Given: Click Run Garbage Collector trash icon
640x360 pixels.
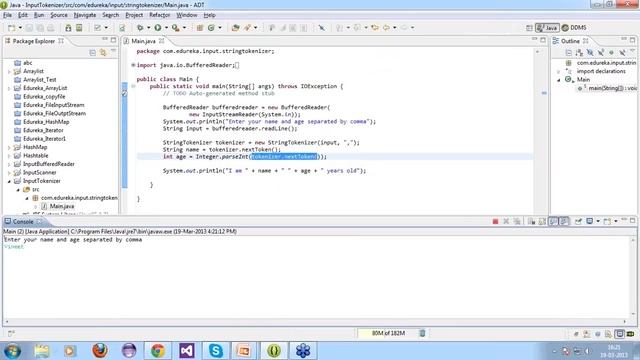Looking at the screenshot, I should (x=422, y=333).
